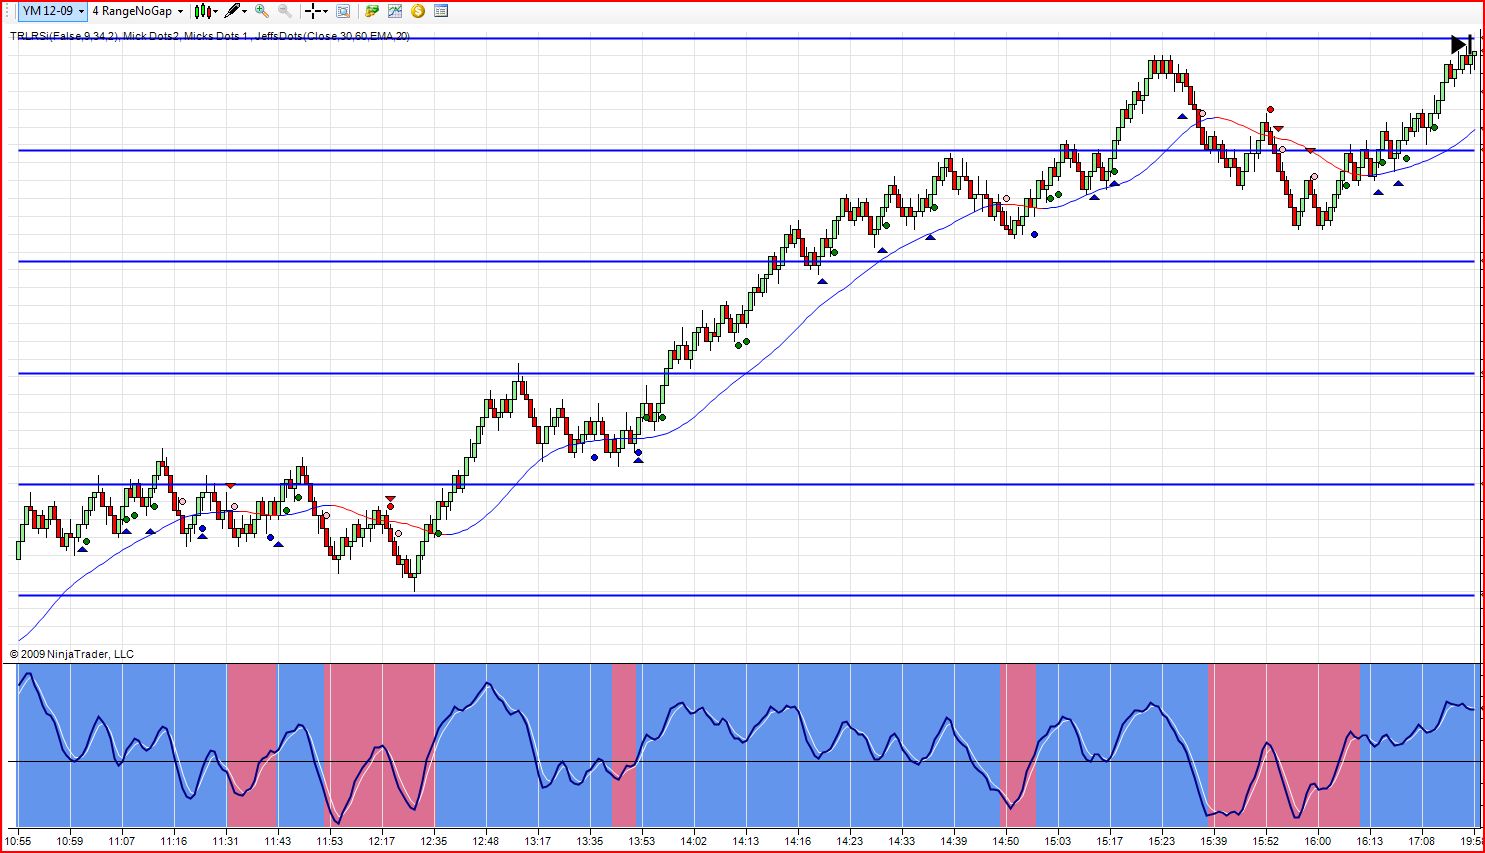The image size is (1485, 853).
Task: Click the zoom frame icon
Action: pos(343,11)
